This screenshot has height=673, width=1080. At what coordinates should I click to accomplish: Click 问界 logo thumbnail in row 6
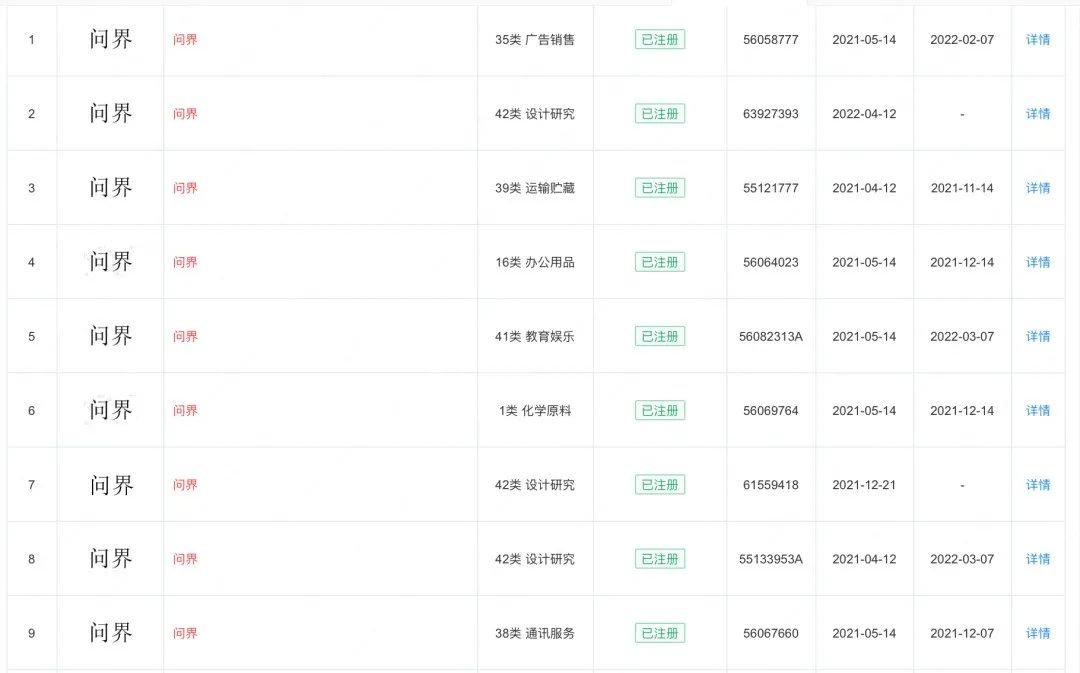(111, 410)
